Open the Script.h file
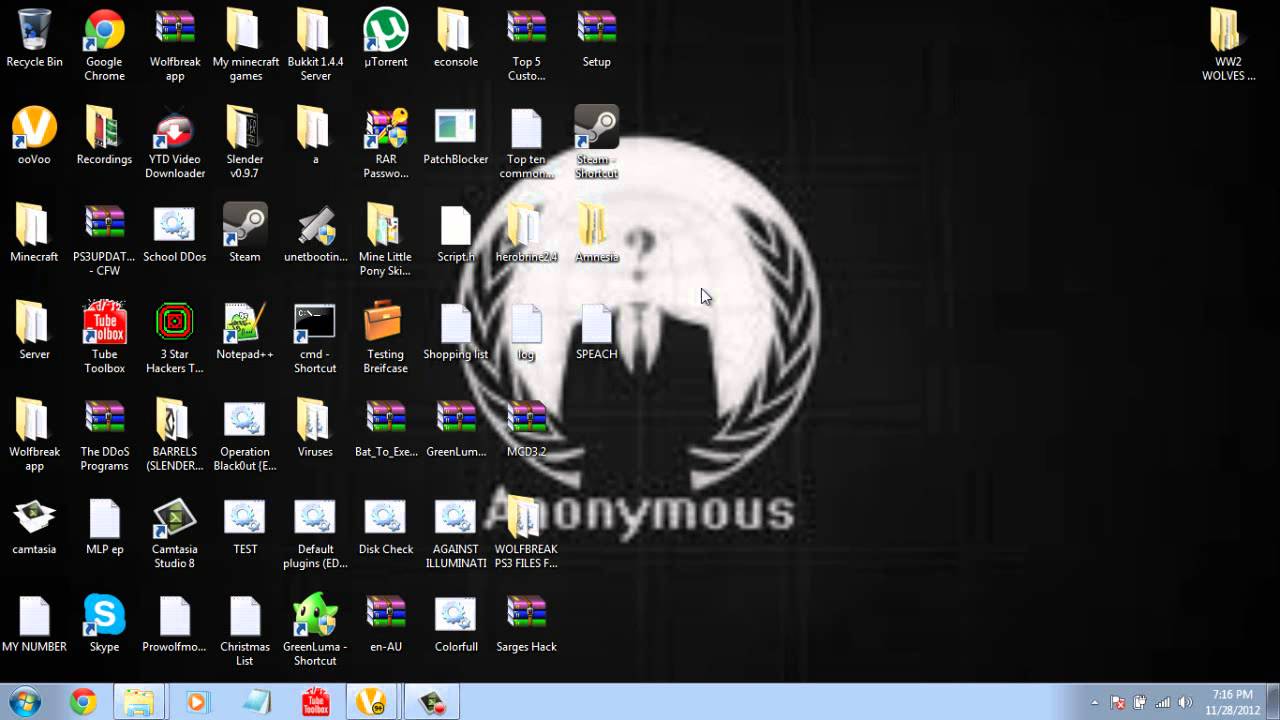Viewport: 1280px width, 720px height. (456, 234)
